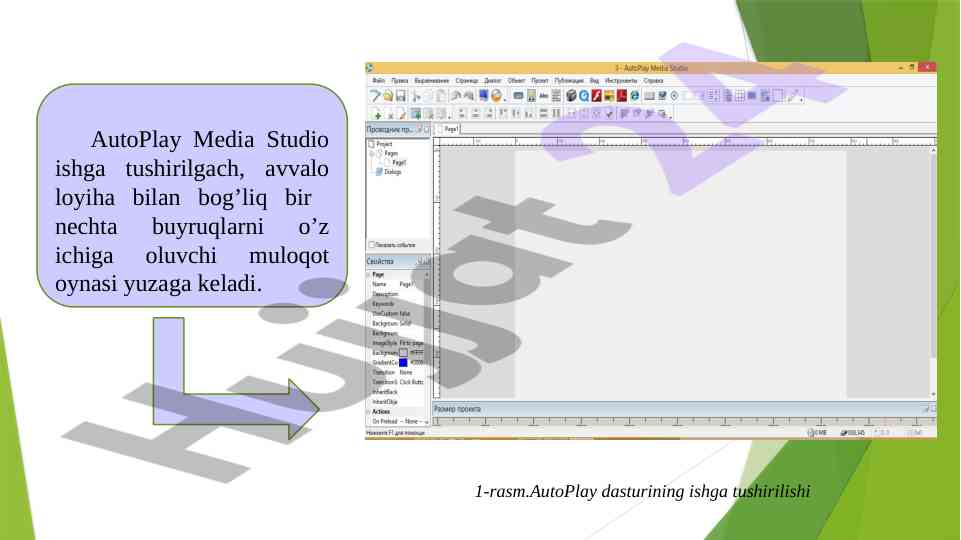961x540 pixels.
Task: Toggle the 'Показать события' checkbox
Action: (x=371, y=245)
